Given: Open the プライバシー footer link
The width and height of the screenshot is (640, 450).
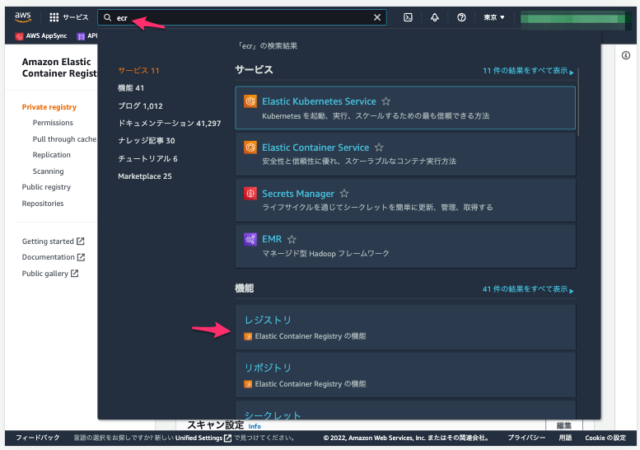Looking at the screenshot, I should pyautogui.click(x=527, y=438).
